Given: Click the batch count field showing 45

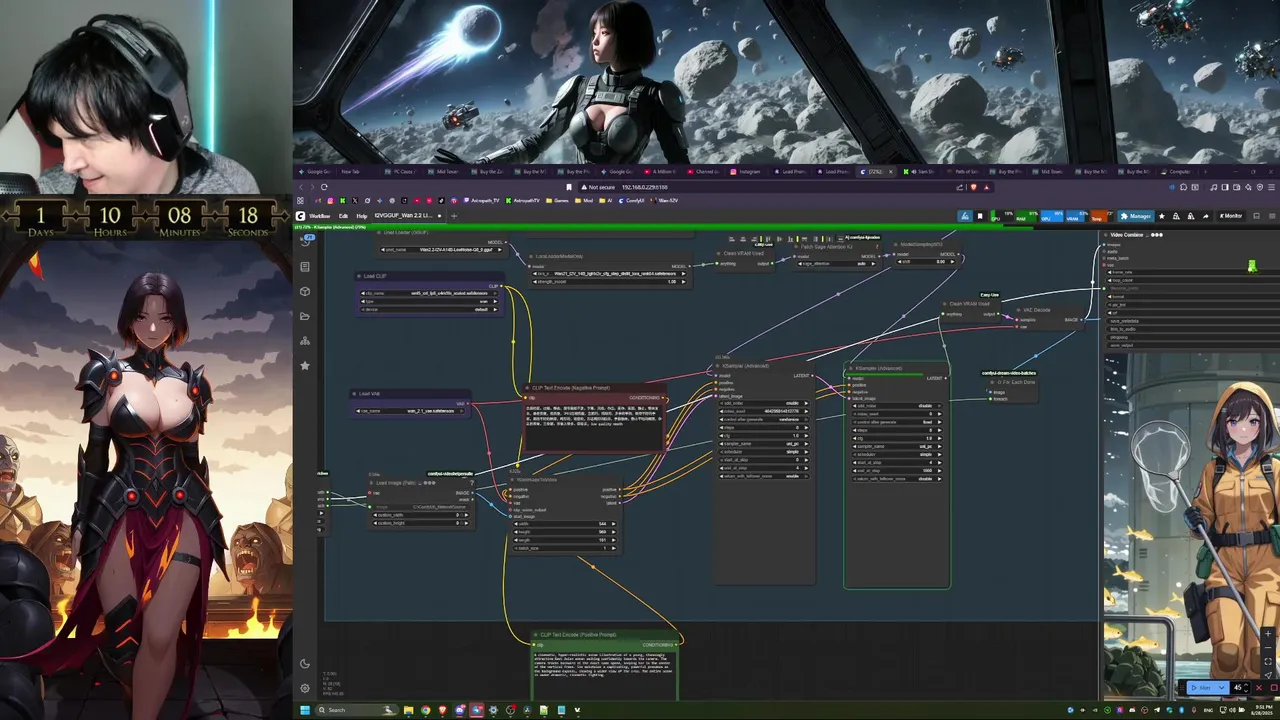Looking at the screenshot, I should pyautogui.click(x=1241, y=688).
